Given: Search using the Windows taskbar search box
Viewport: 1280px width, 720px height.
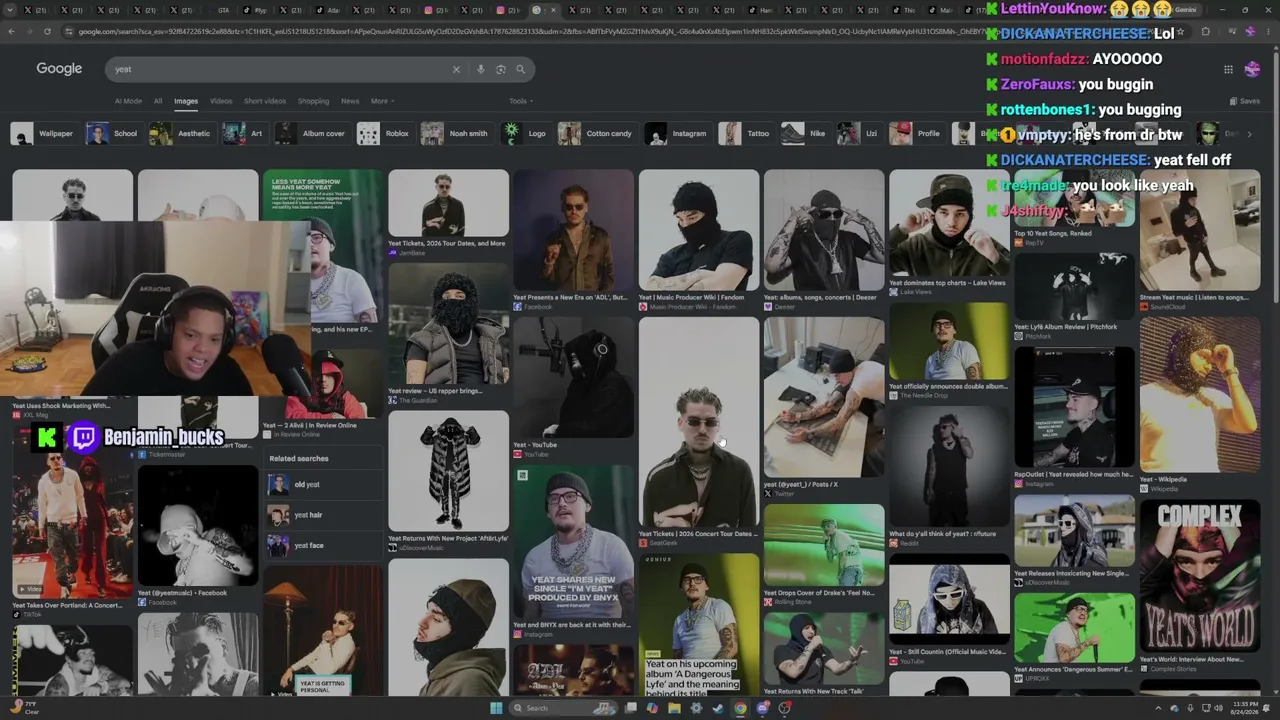Looking at the screenshot, I should [x=563, y=708].
